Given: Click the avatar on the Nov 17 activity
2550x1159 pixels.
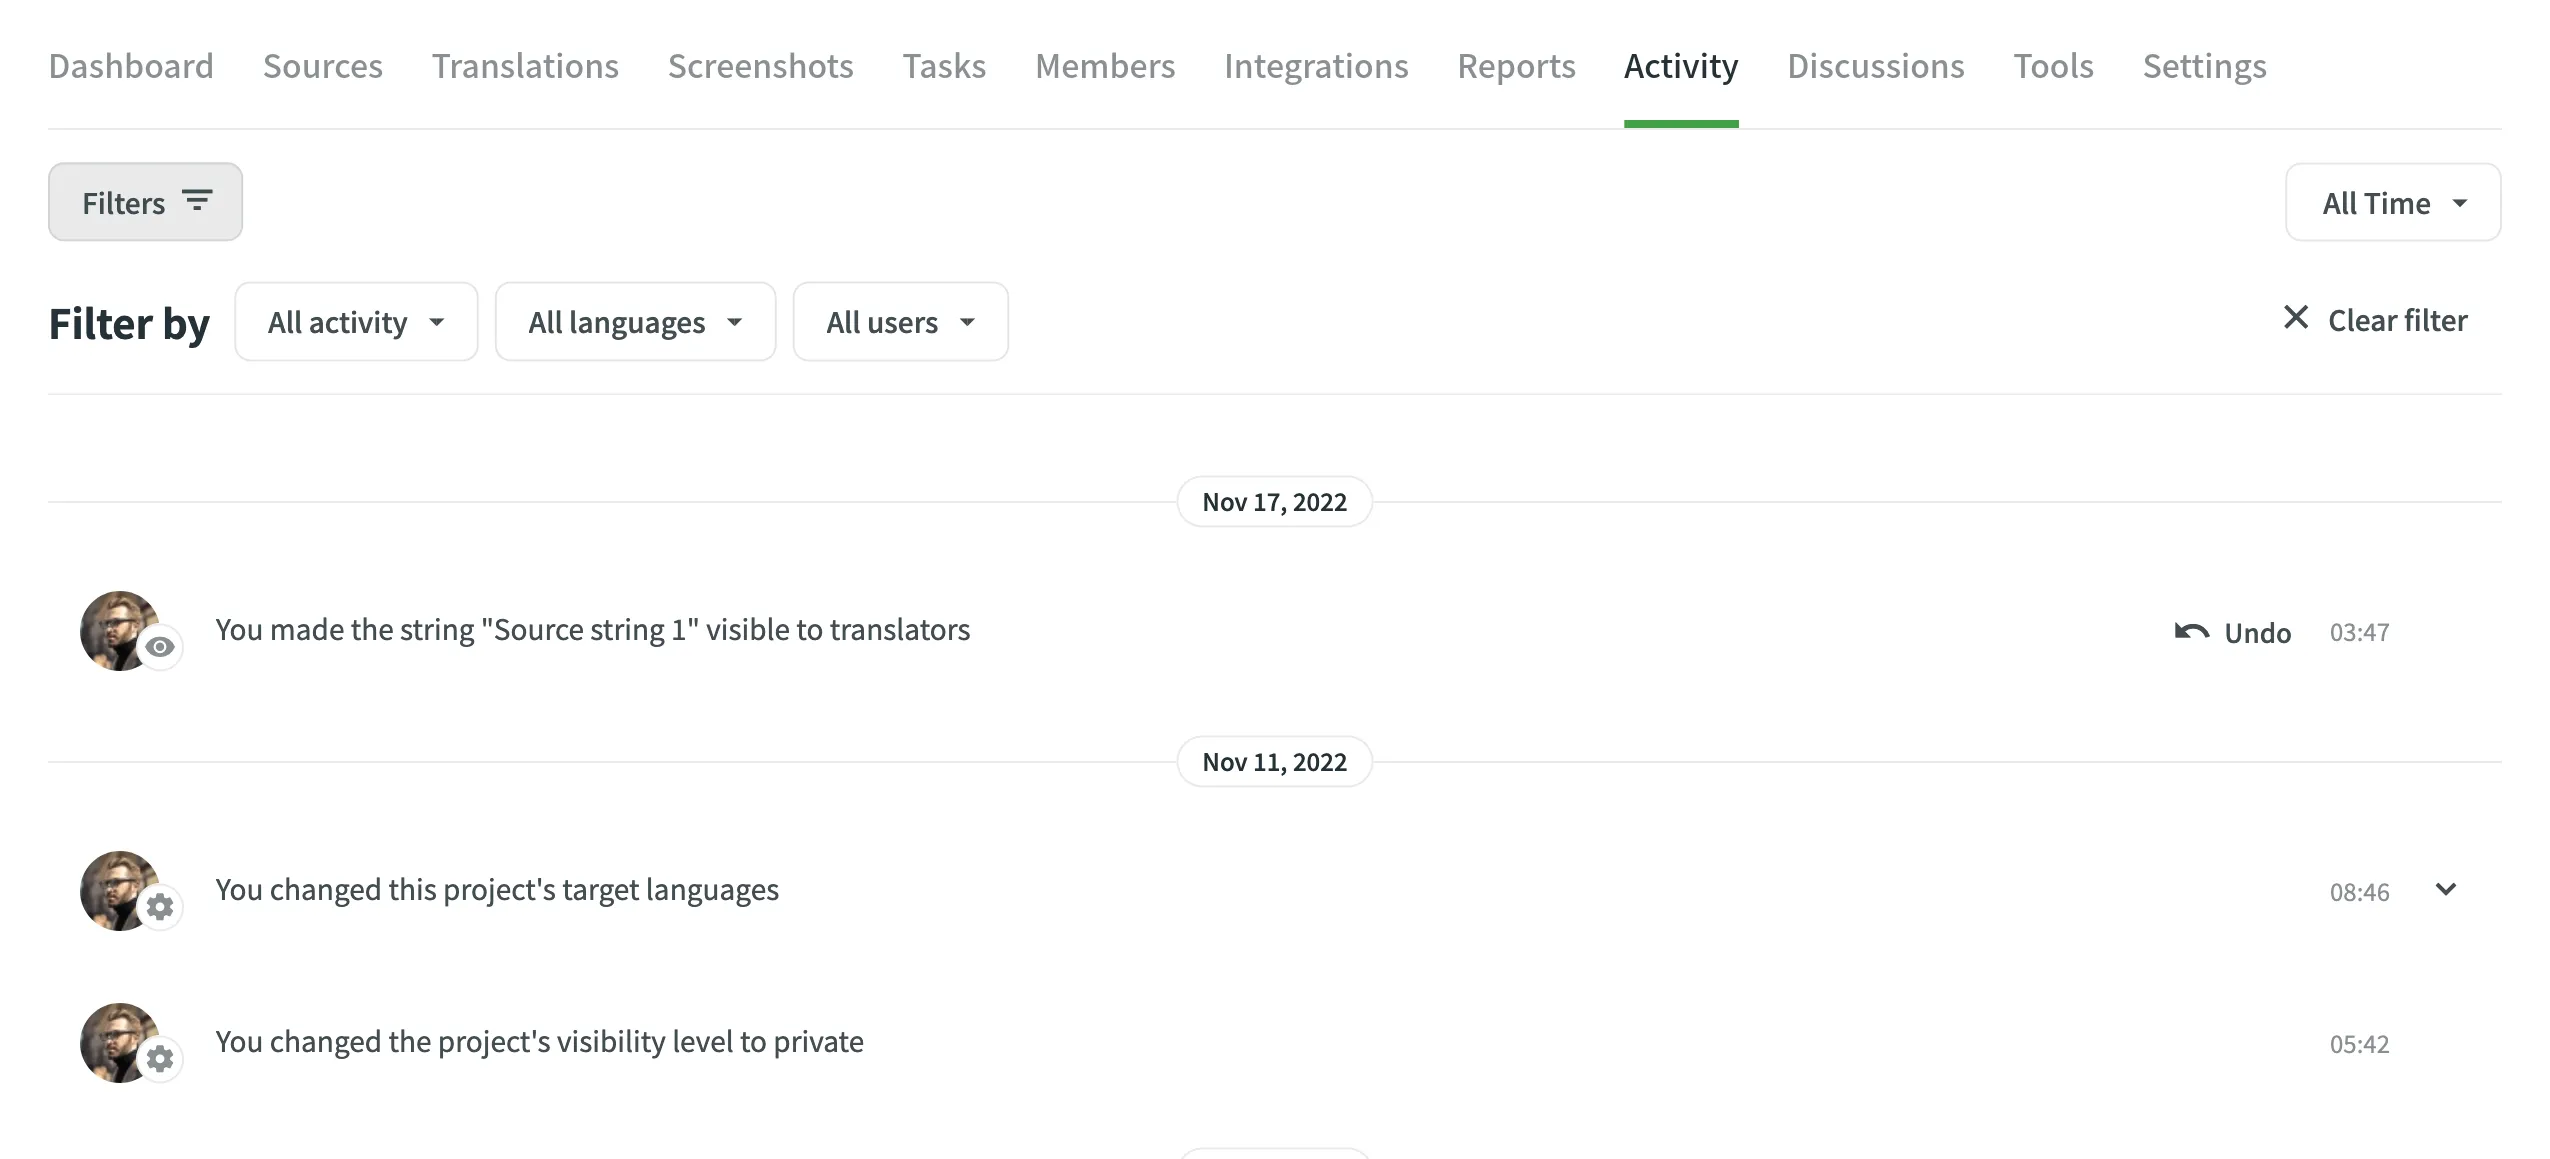Looking at the screenshot, I should pos(120,628).
